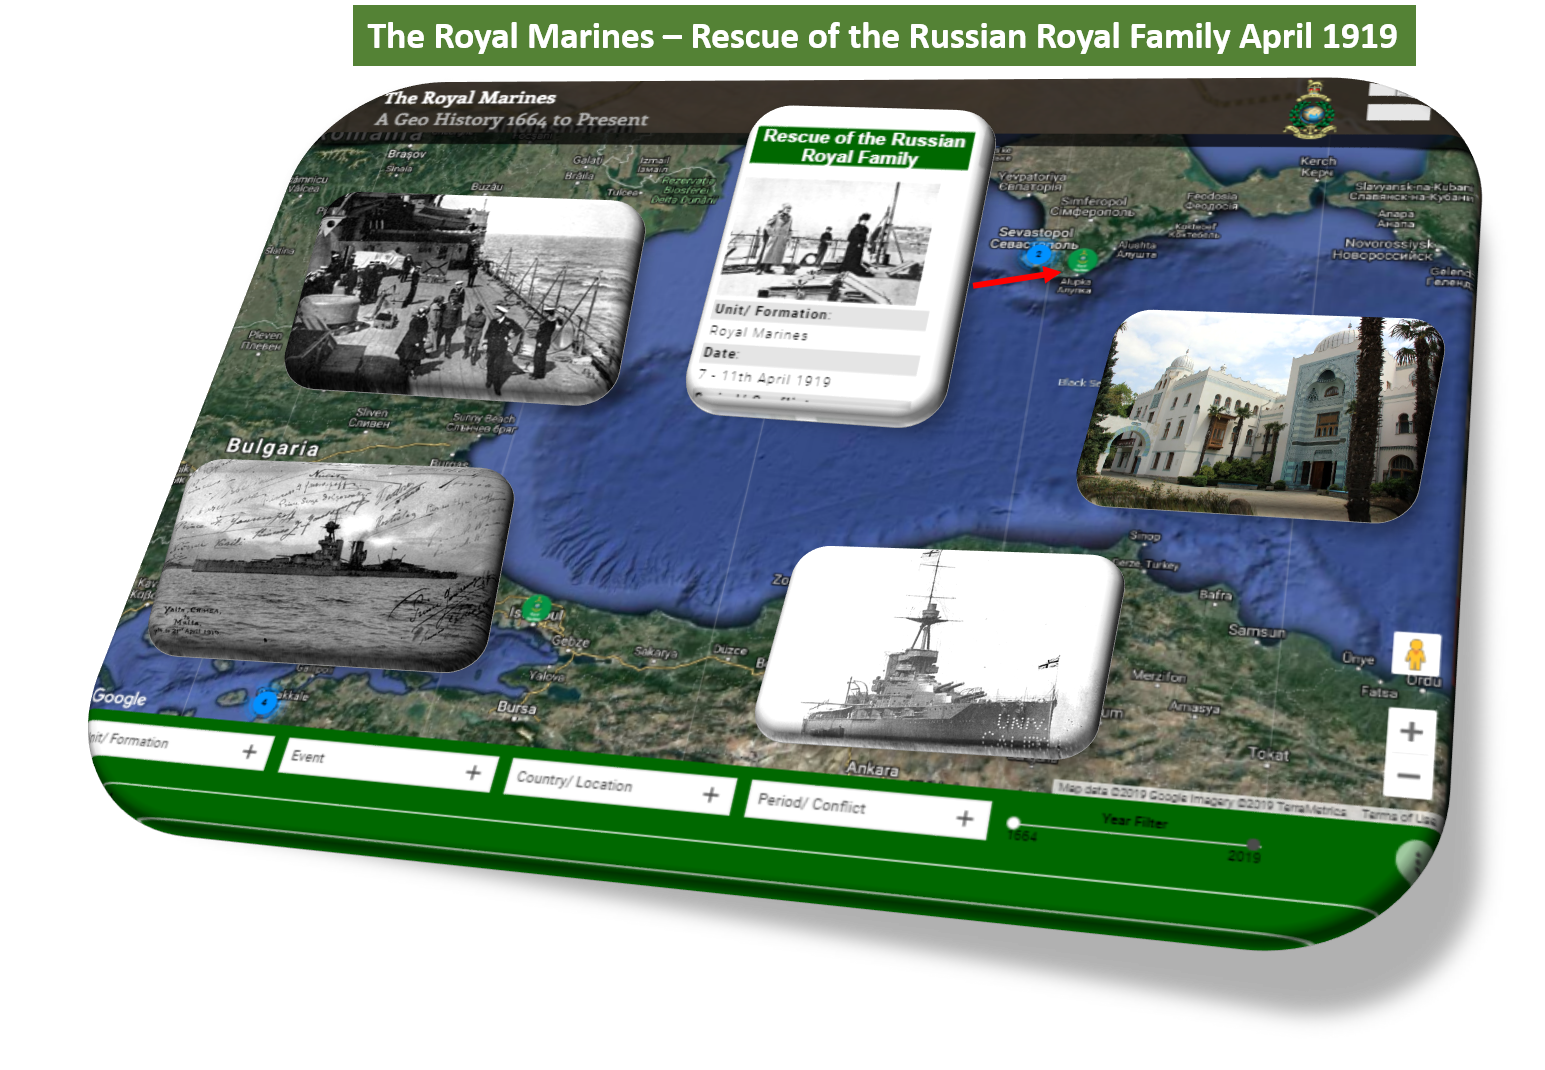1545x1070 pixels.
Task: Click the Bulgaria country label
Action: [273, 447]
